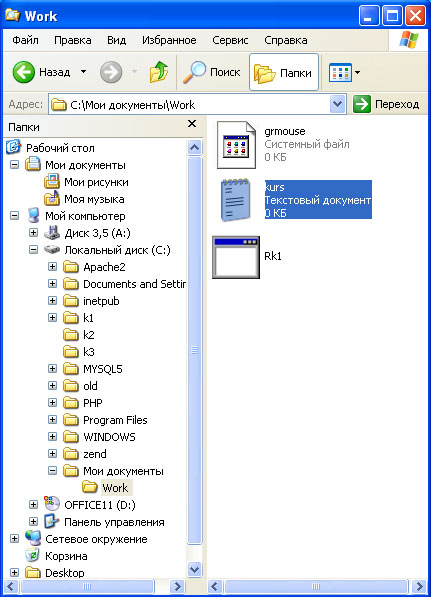431x597 pixels.
Task: Select the open Work folder icon
Action: 90,487
